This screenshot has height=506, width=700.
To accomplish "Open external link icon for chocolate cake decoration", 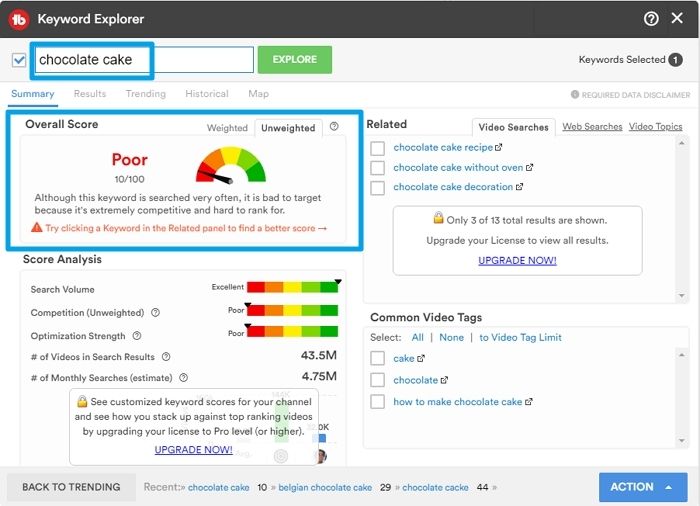I will click(x=519, y=187).
